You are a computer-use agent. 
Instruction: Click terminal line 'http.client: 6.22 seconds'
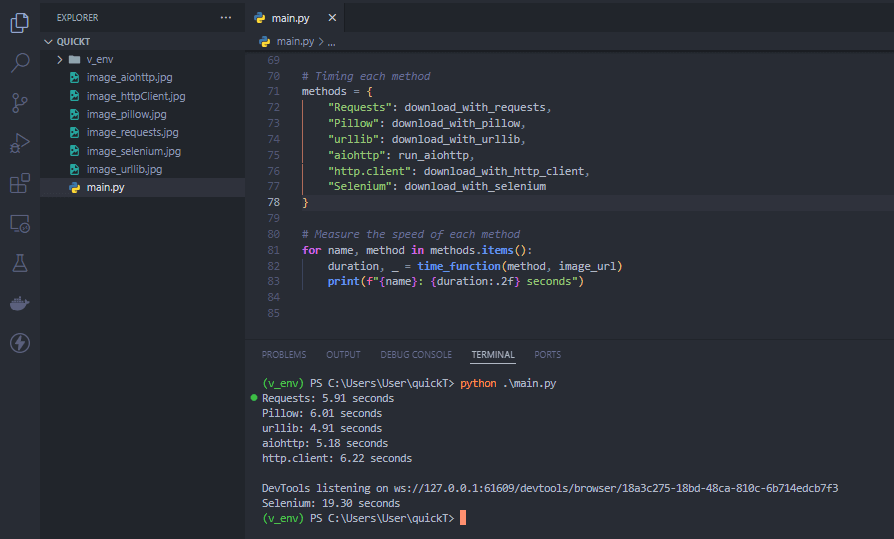[337, 458]
